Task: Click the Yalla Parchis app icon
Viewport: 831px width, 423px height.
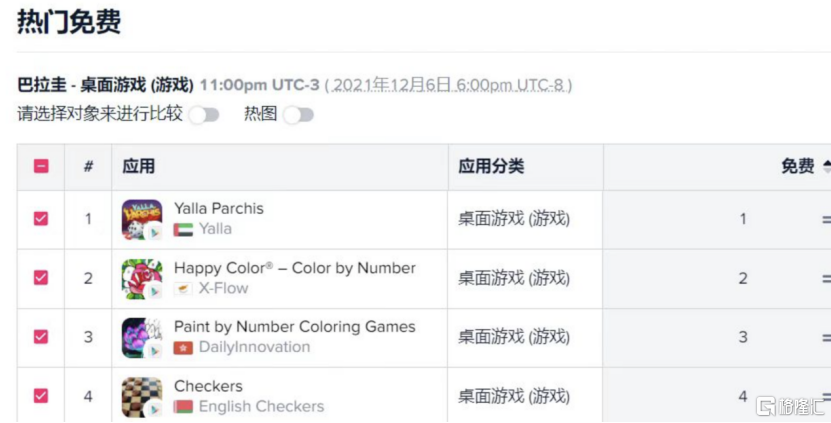Action: pyautogui.click(x=141, y=219)
